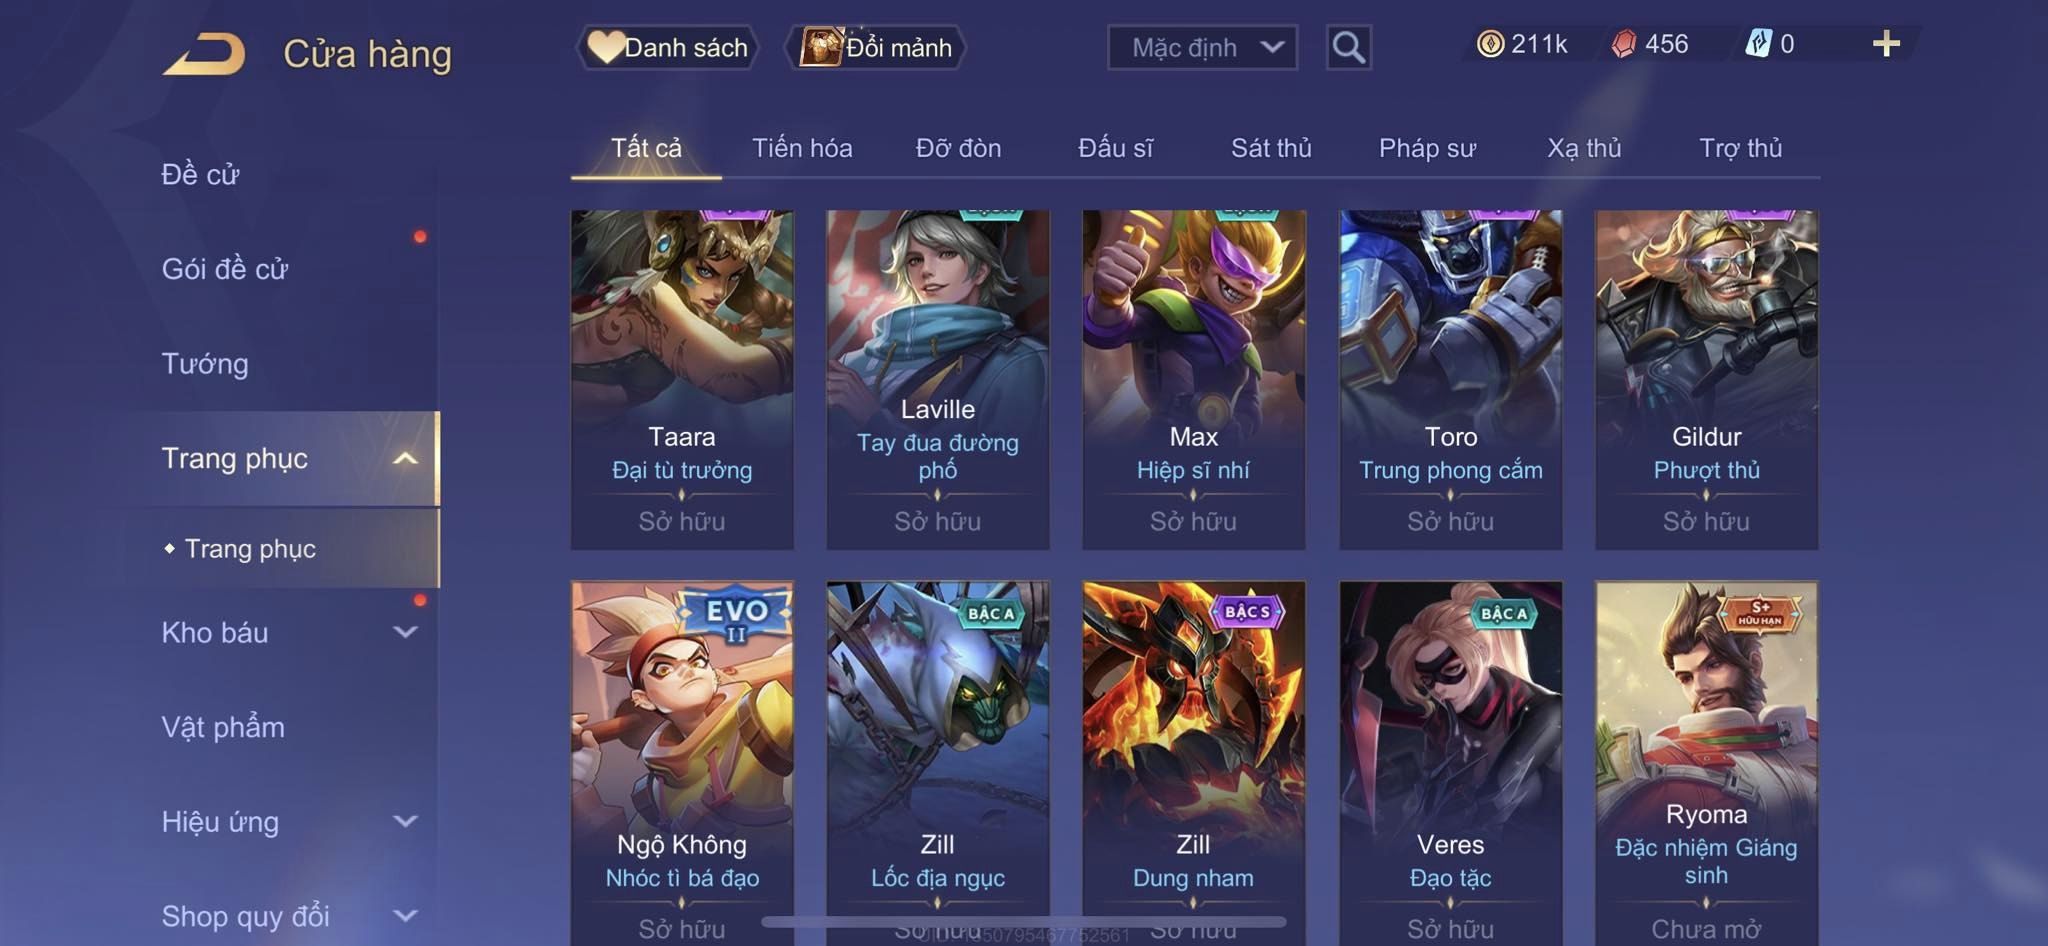Screen dimensions: 2048x946
Task: Open the Mặc định sort dropdown
Action: (1202, 47)
